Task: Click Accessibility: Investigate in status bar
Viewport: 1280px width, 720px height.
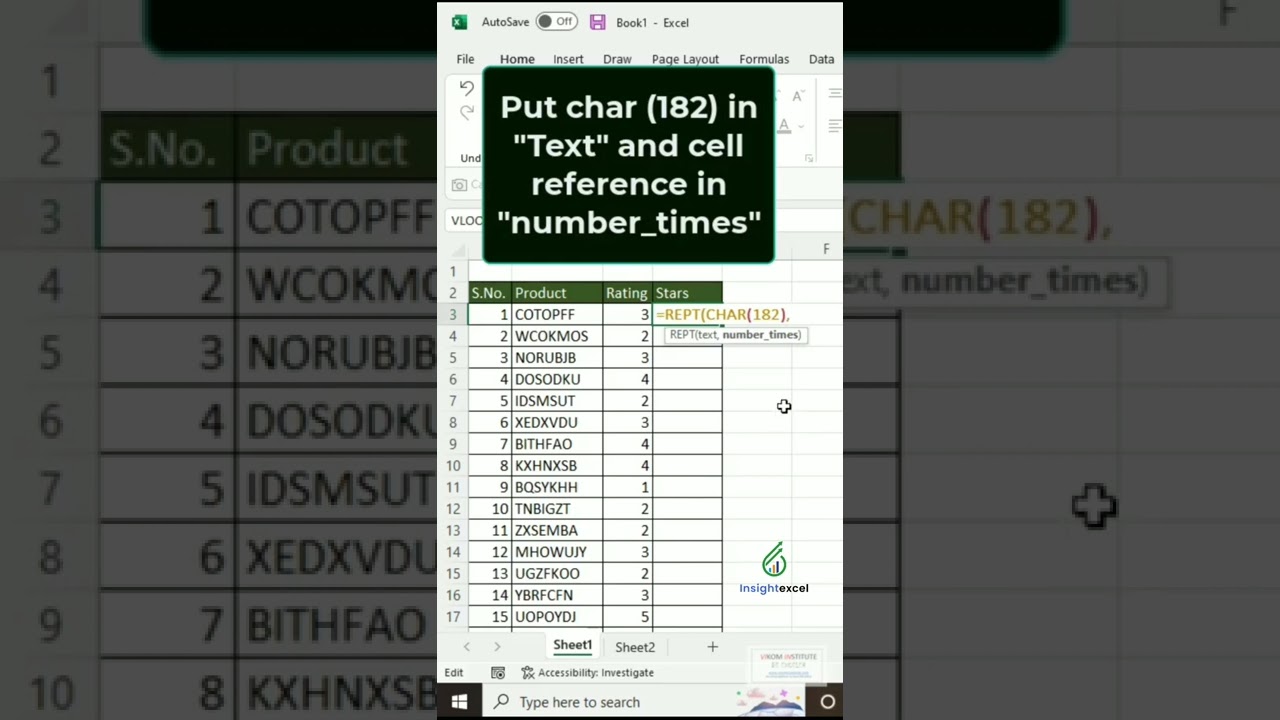Action: pyautogui.click(x=588, y=673)
